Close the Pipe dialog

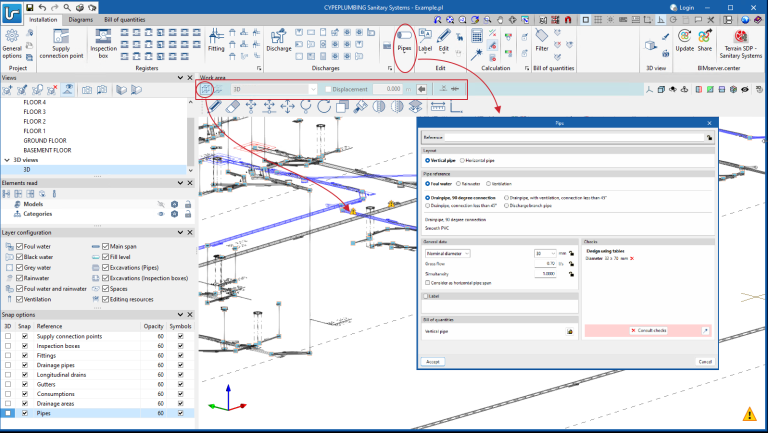[709, 123]
